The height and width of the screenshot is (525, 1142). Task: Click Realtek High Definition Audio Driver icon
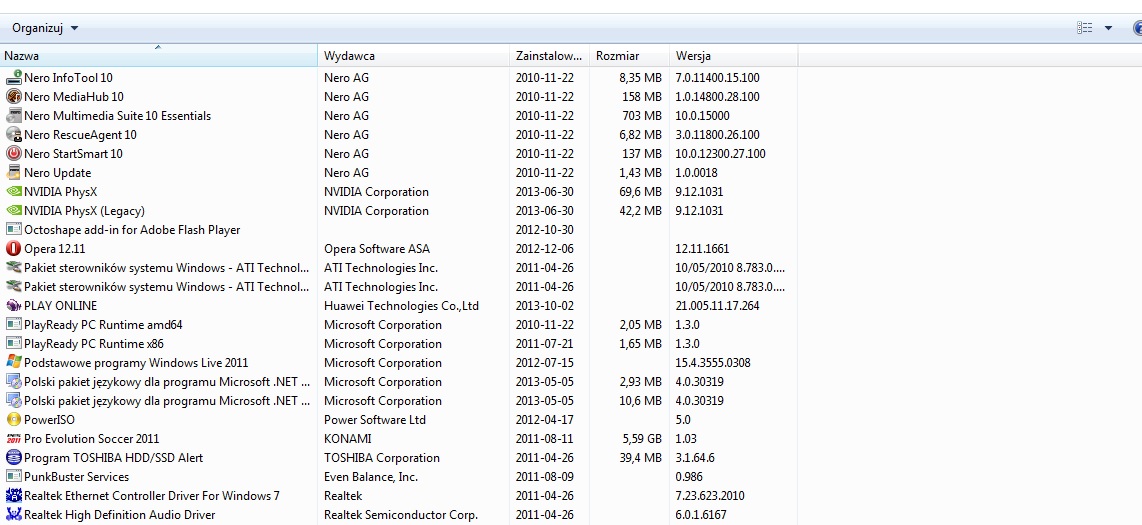pyautogui.click(x=13, y=515)
